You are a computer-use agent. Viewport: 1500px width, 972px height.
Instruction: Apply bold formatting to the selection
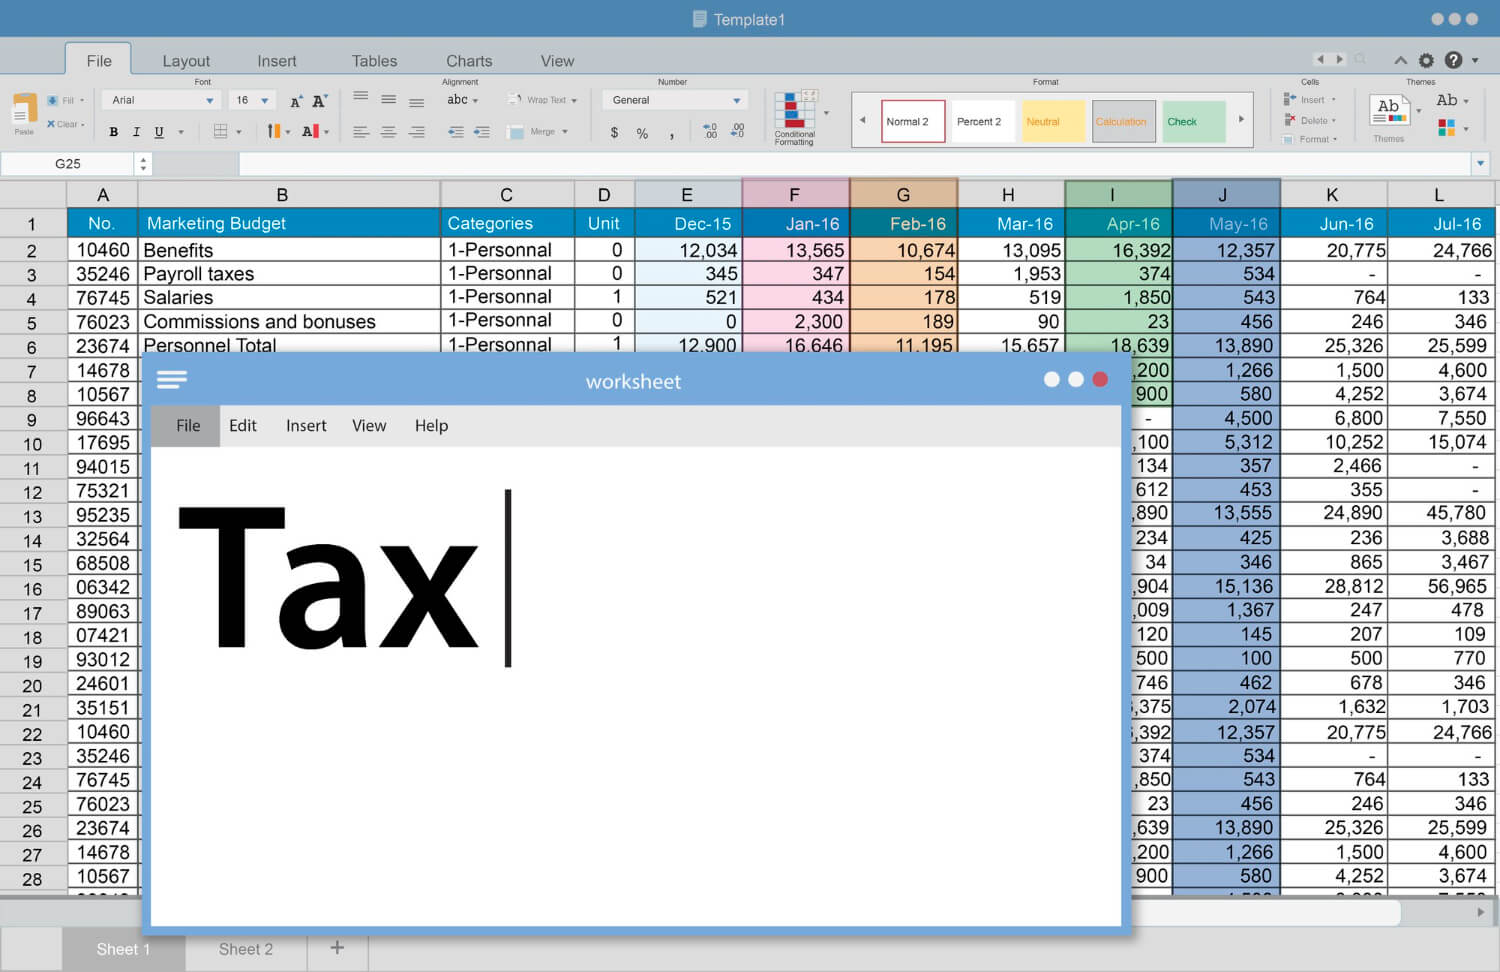pyautogui.click(x=113, y=131)
